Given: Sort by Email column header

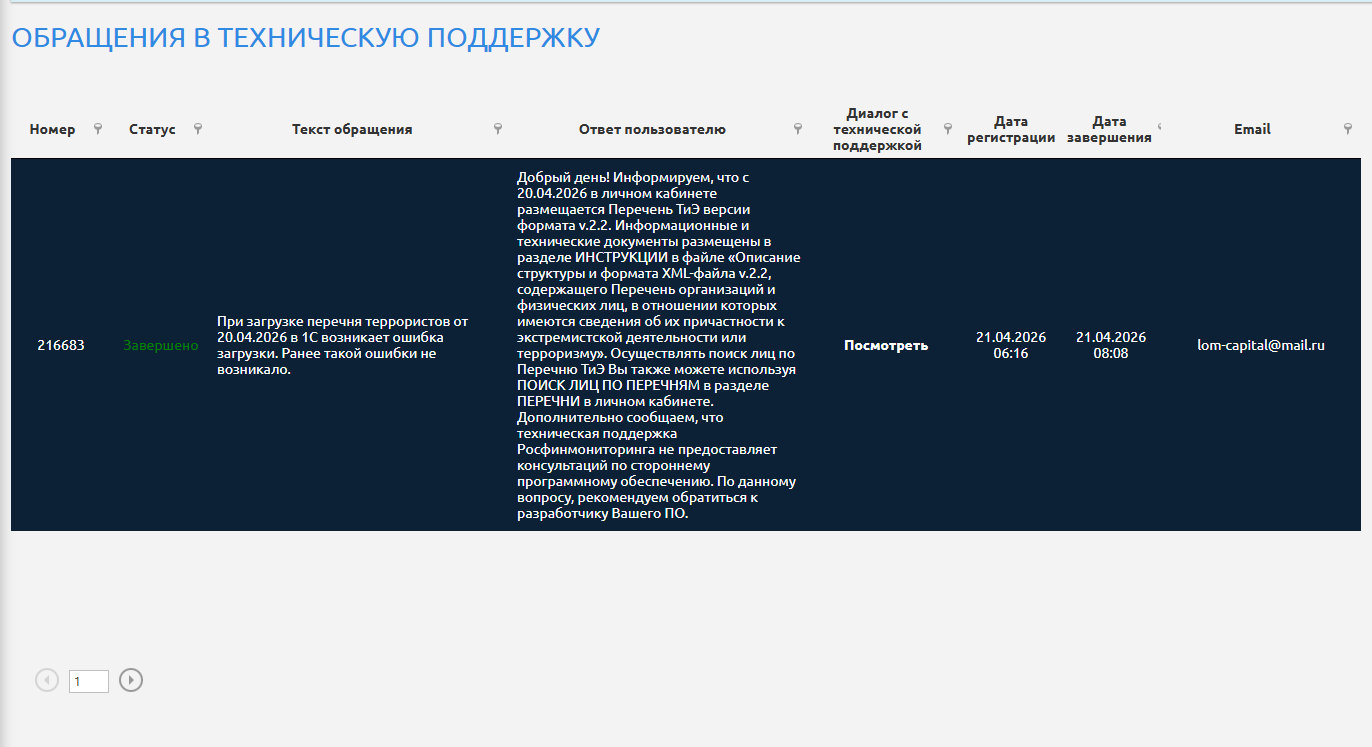Looking at the screenshot, I should click(x=1252, y=129).
